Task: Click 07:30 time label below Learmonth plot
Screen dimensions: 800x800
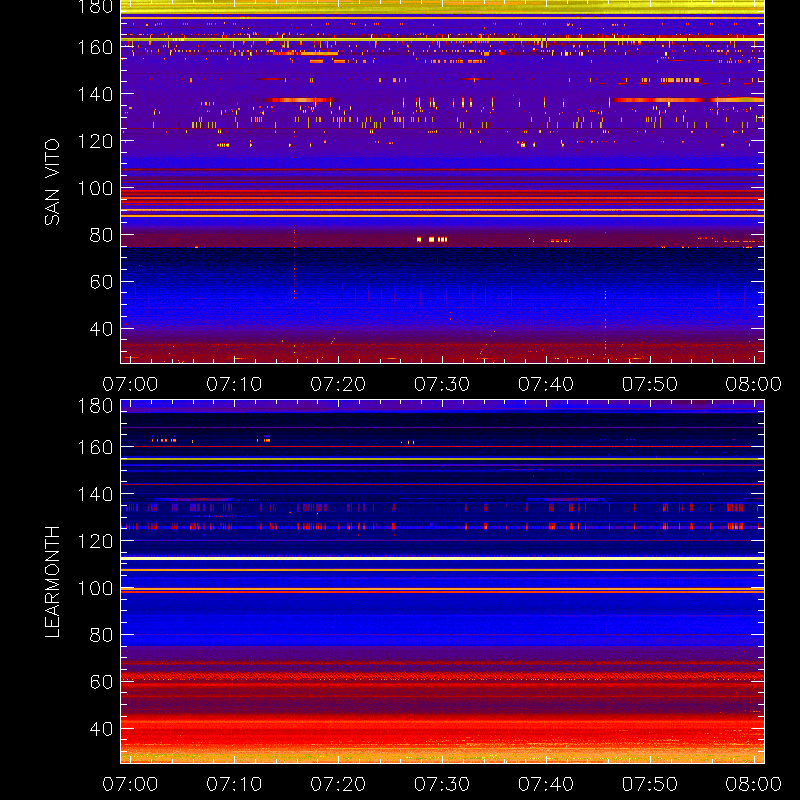Action: coord(442,784)
